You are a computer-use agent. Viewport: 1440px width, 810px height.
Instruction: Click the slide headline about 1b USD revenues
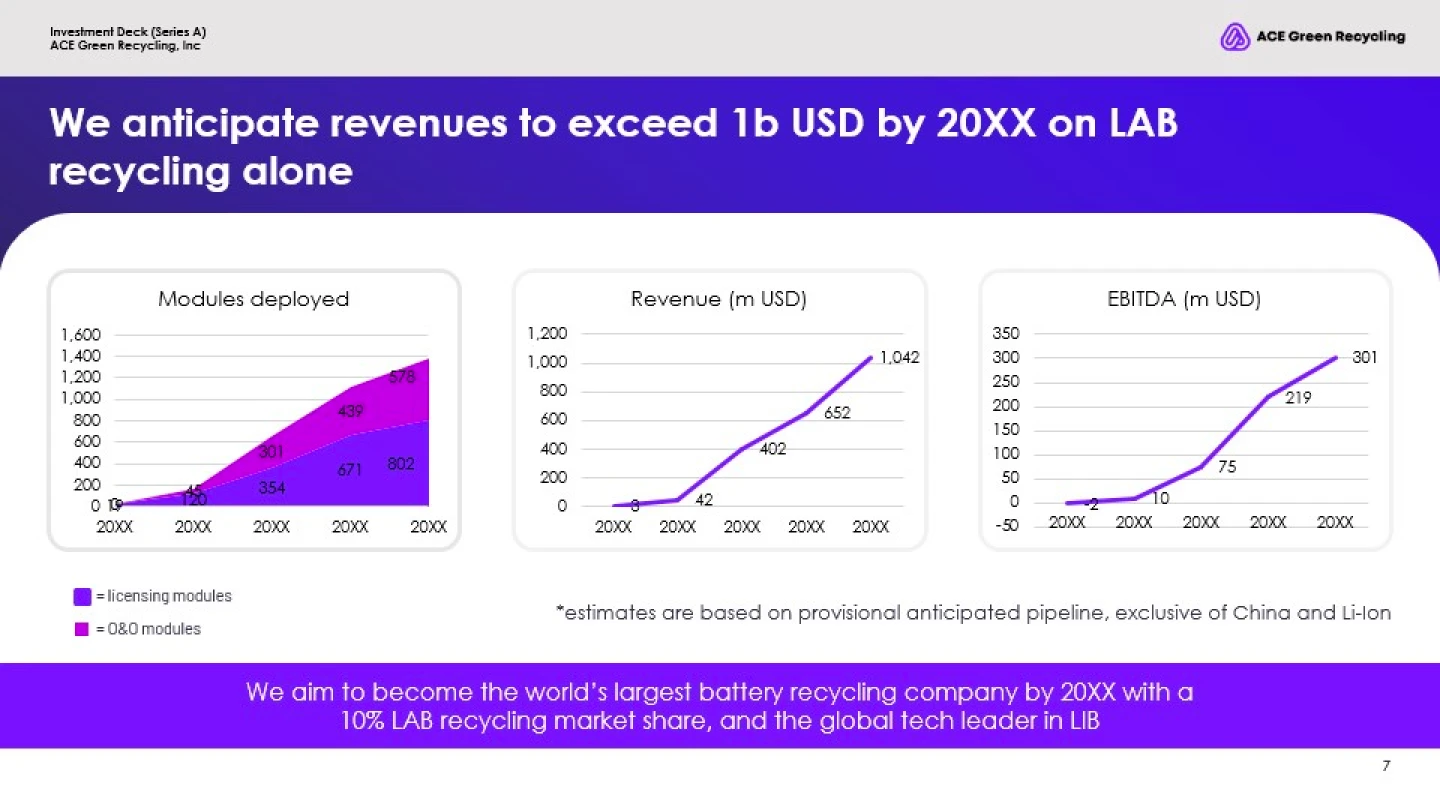point(613,146)
